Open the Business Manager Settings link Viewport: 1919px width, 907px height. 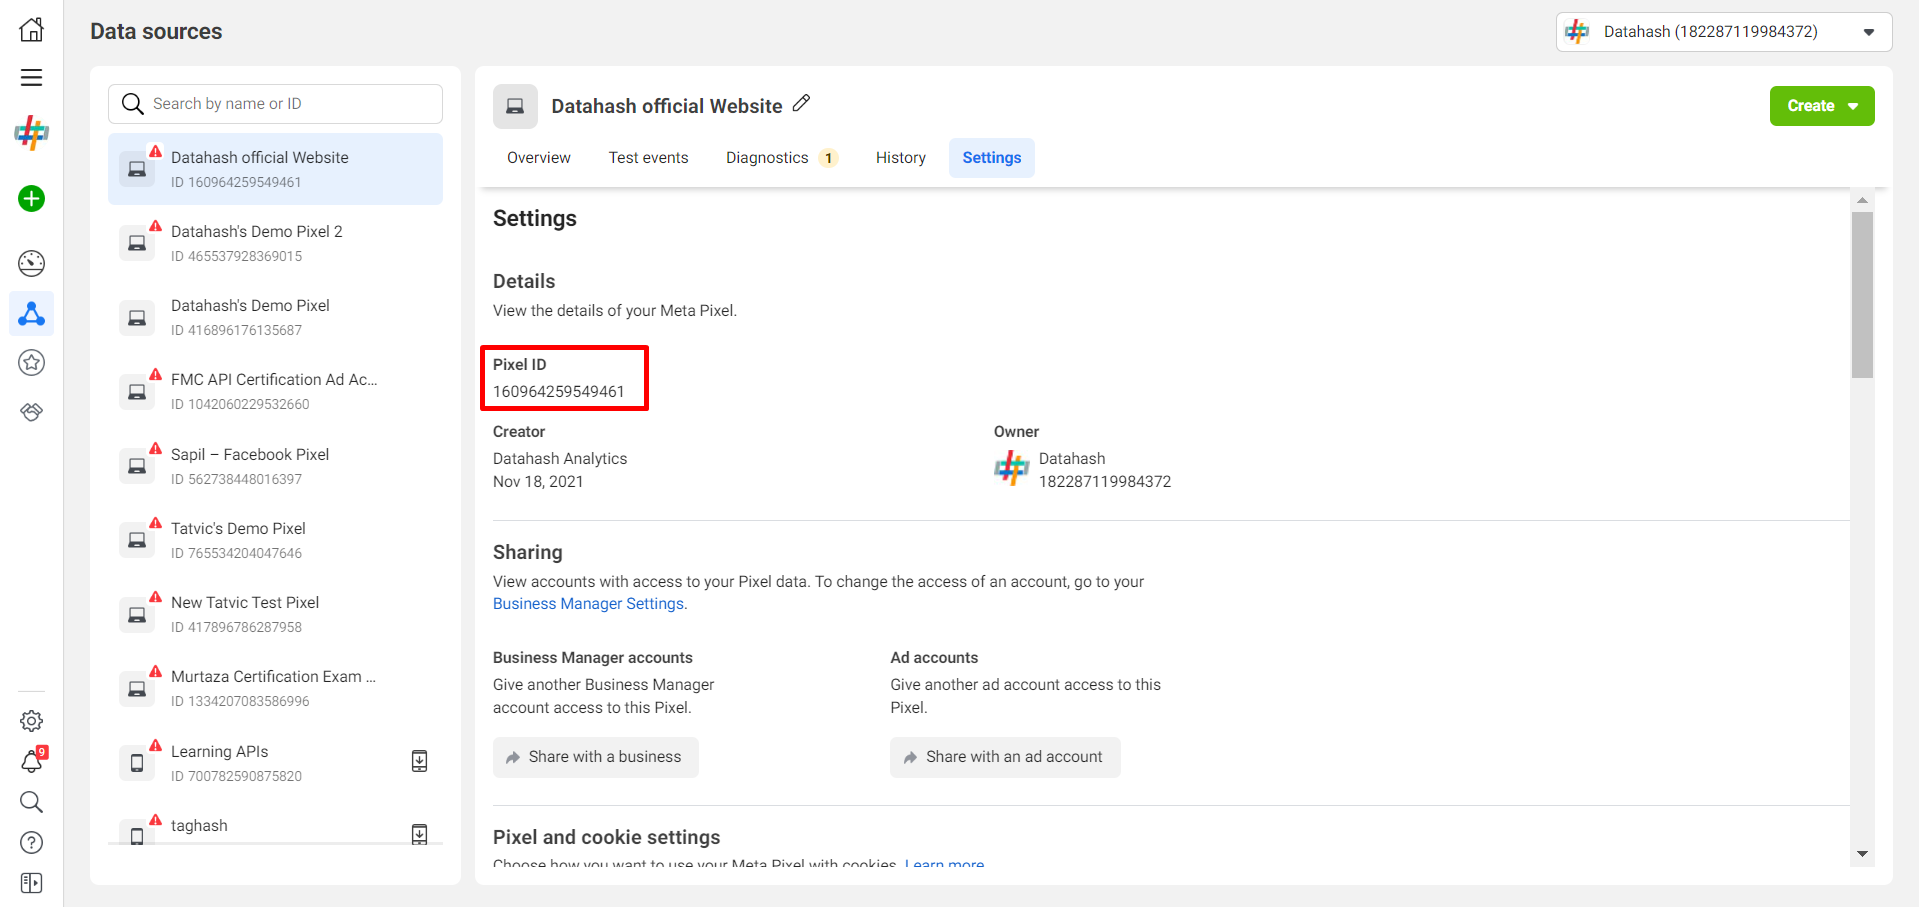coord(589,604)
